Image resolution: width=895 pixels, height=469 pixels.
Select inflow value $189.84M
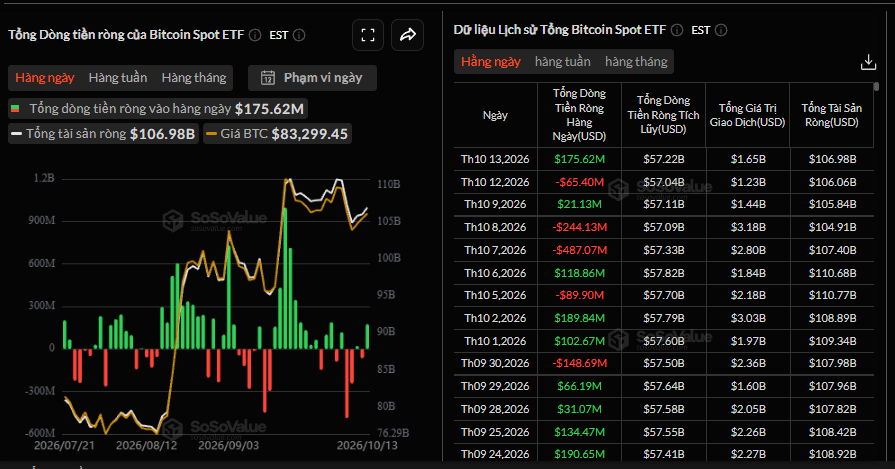579,318
